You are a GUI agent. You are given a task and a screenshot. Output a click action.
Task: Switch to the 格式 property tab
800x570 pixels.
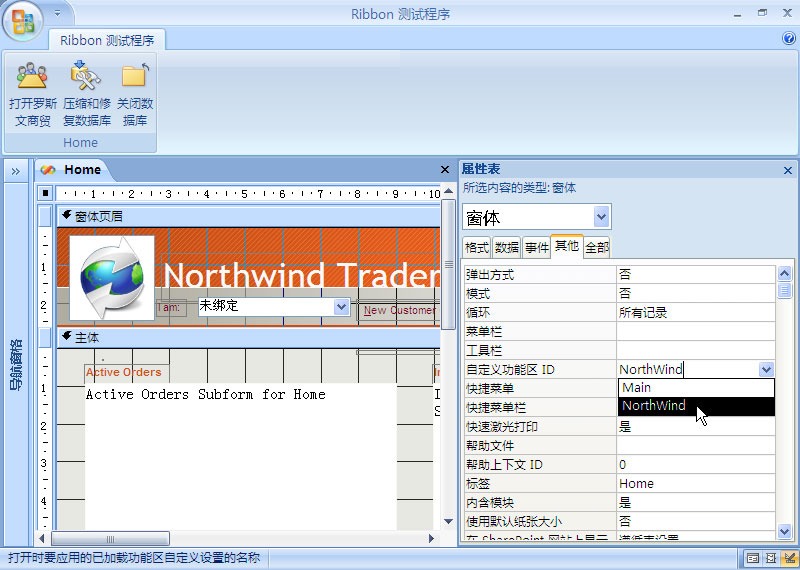[477, 247]
